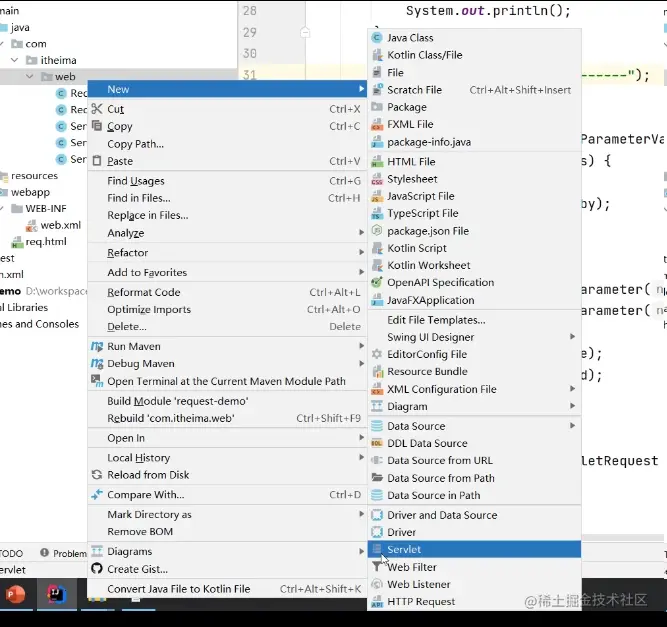
Task: Expand the Analyze submenu arrow
Action: click(x=361, y=232)
